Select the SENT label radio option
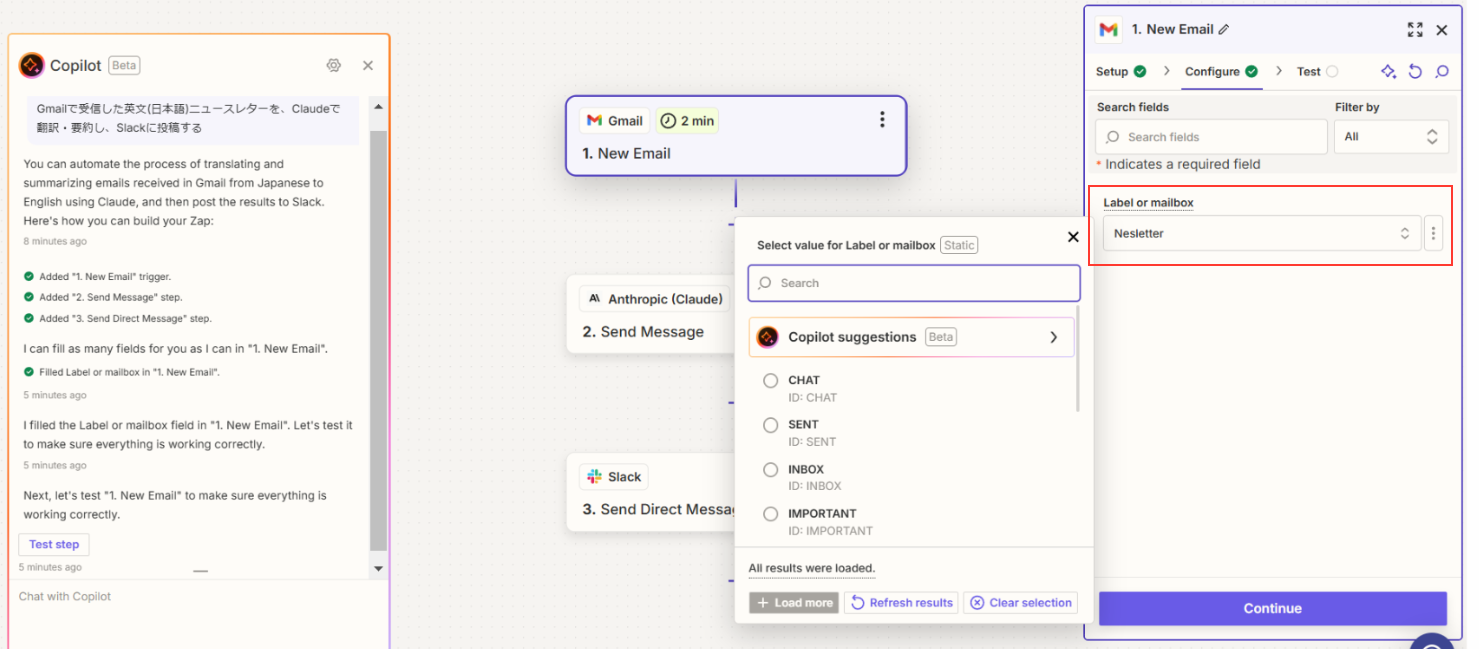1479x649 pixels. point(770,425)
